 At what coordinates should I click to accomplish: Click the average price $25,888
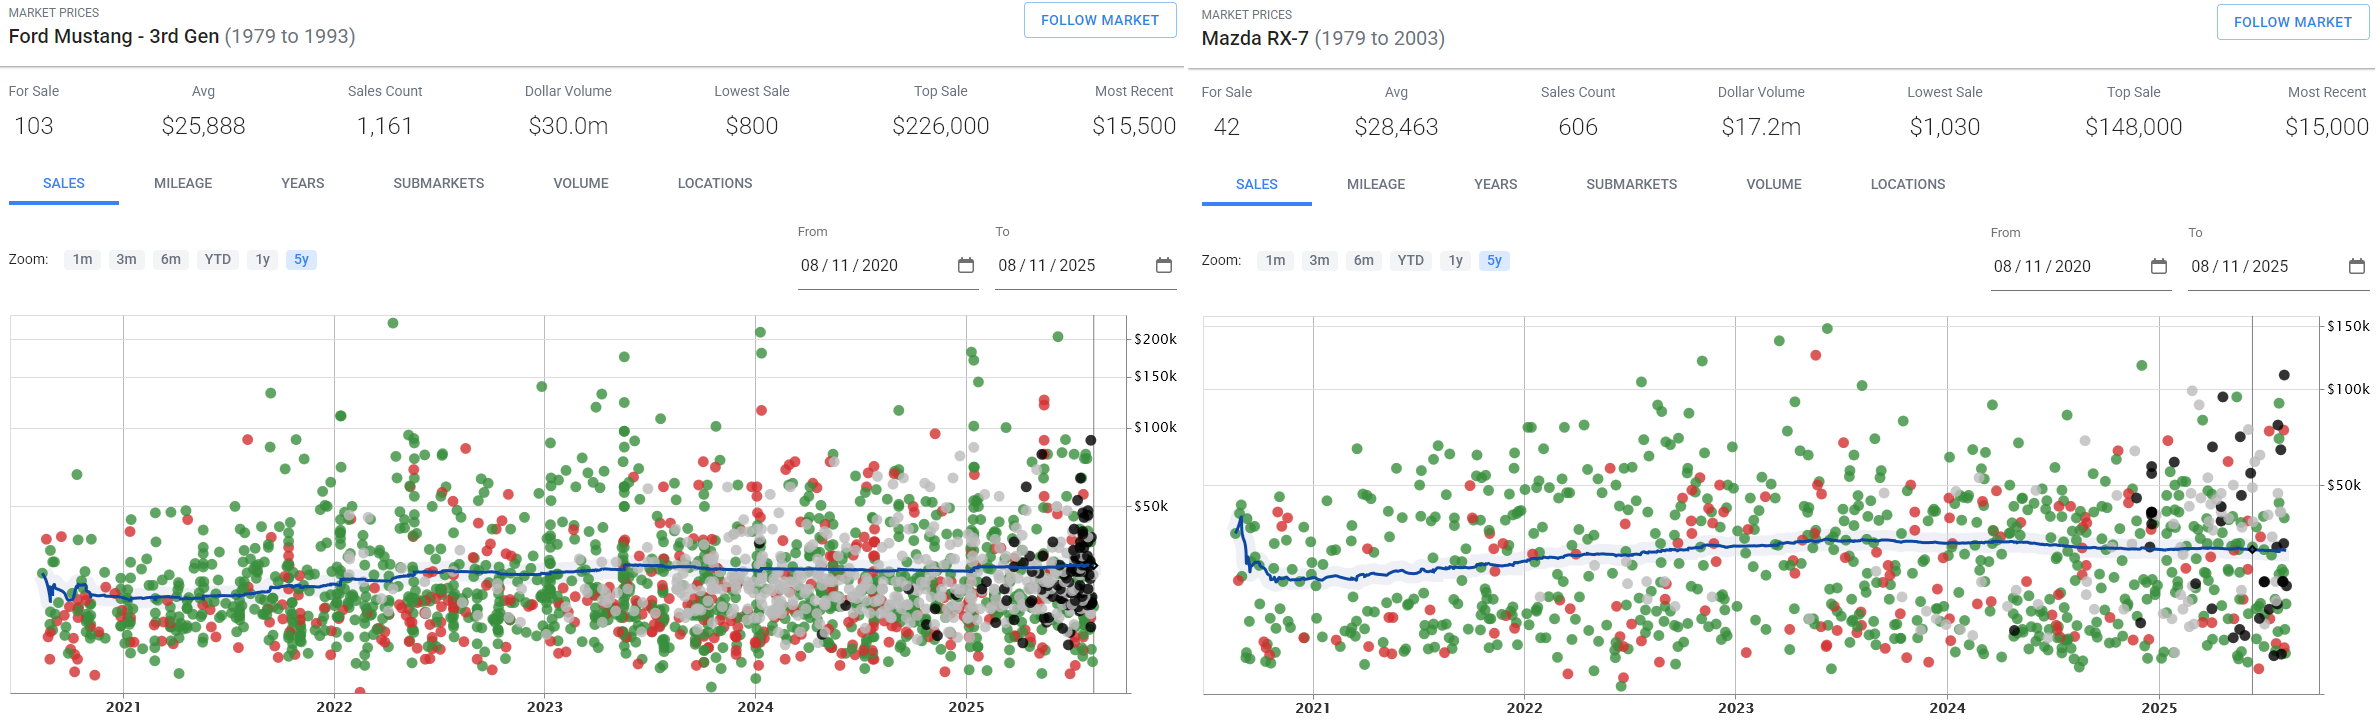pyautogui.click(x=204, y=126)
